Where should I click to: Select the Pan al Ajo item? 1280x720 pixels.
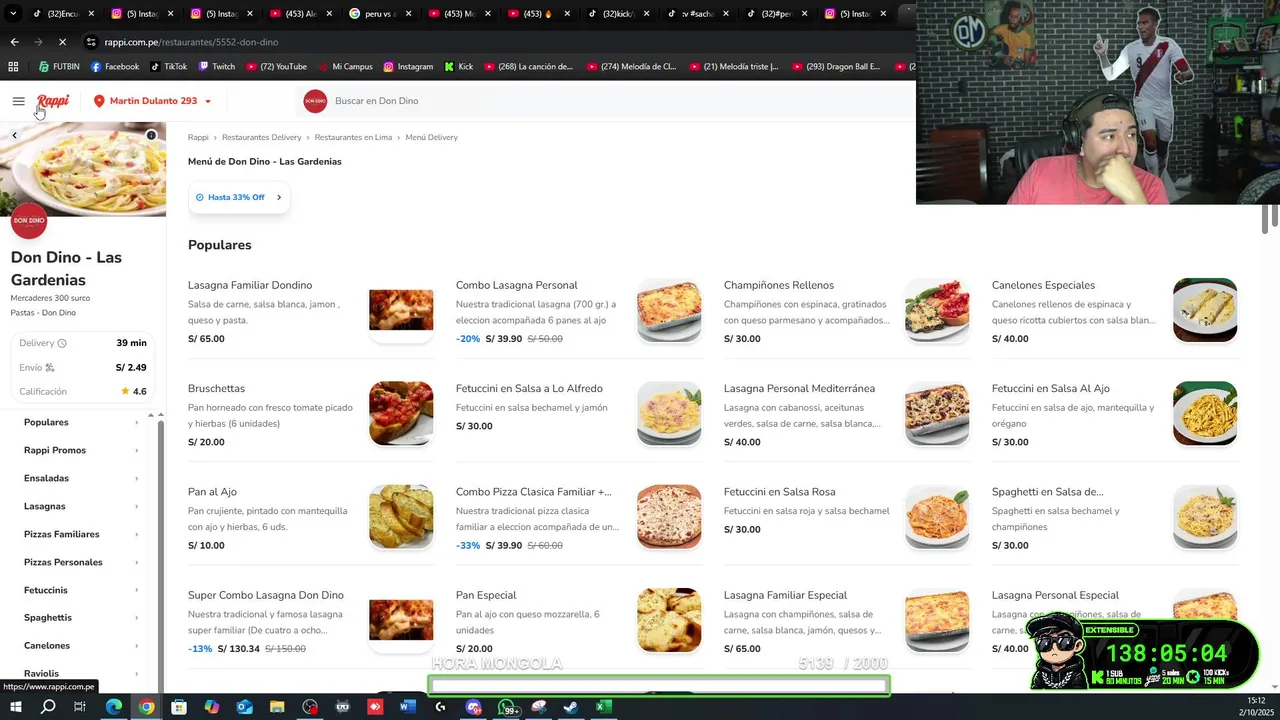point(212,492)
